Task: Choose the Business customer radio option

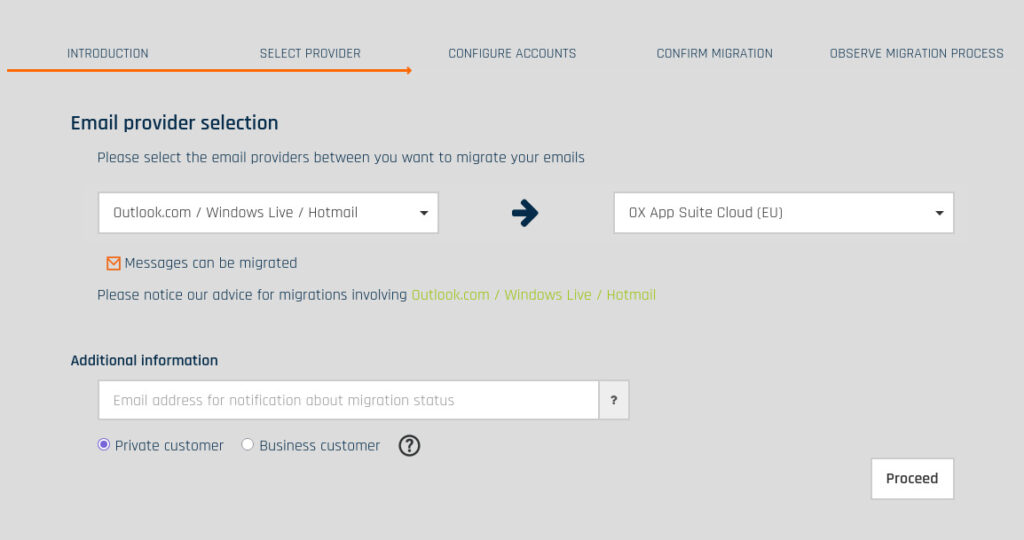Action: pyautogui.click(x=248, y=445)
